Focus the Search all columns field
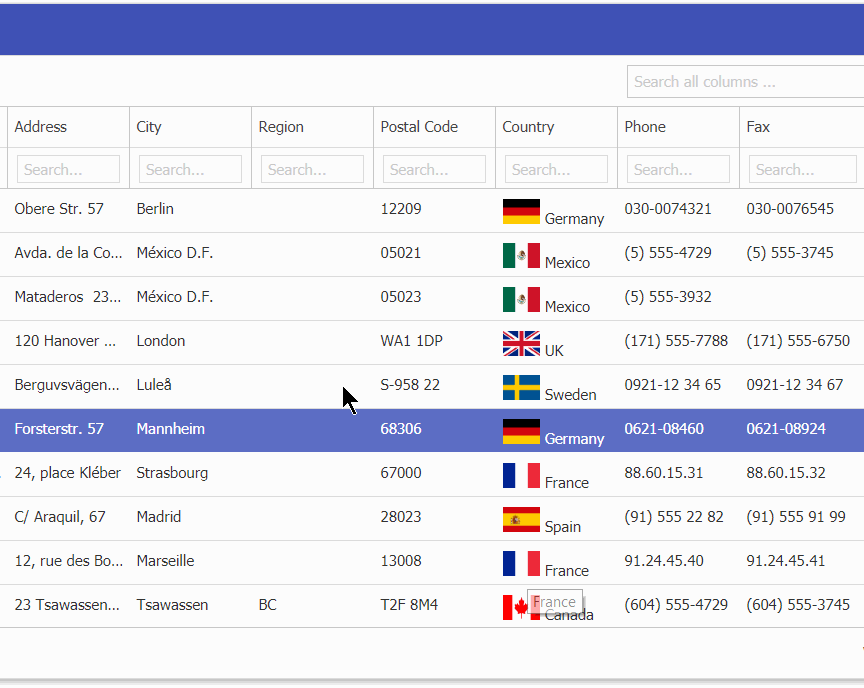Image resolution: width=864 pixels, height=688 pixels. 744,82
